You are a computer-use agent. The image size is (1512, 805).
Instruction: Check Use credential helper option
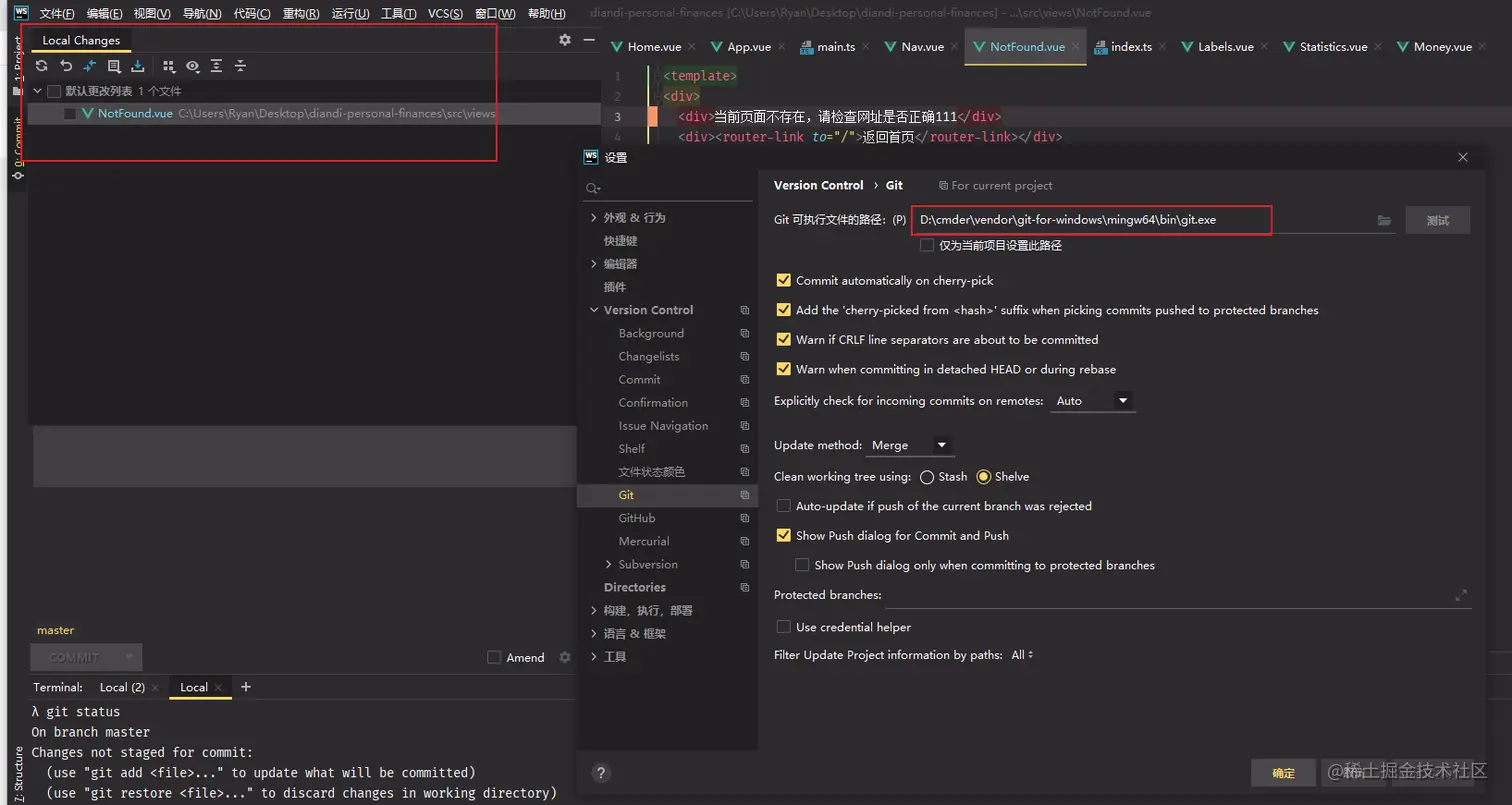(783, 627)
